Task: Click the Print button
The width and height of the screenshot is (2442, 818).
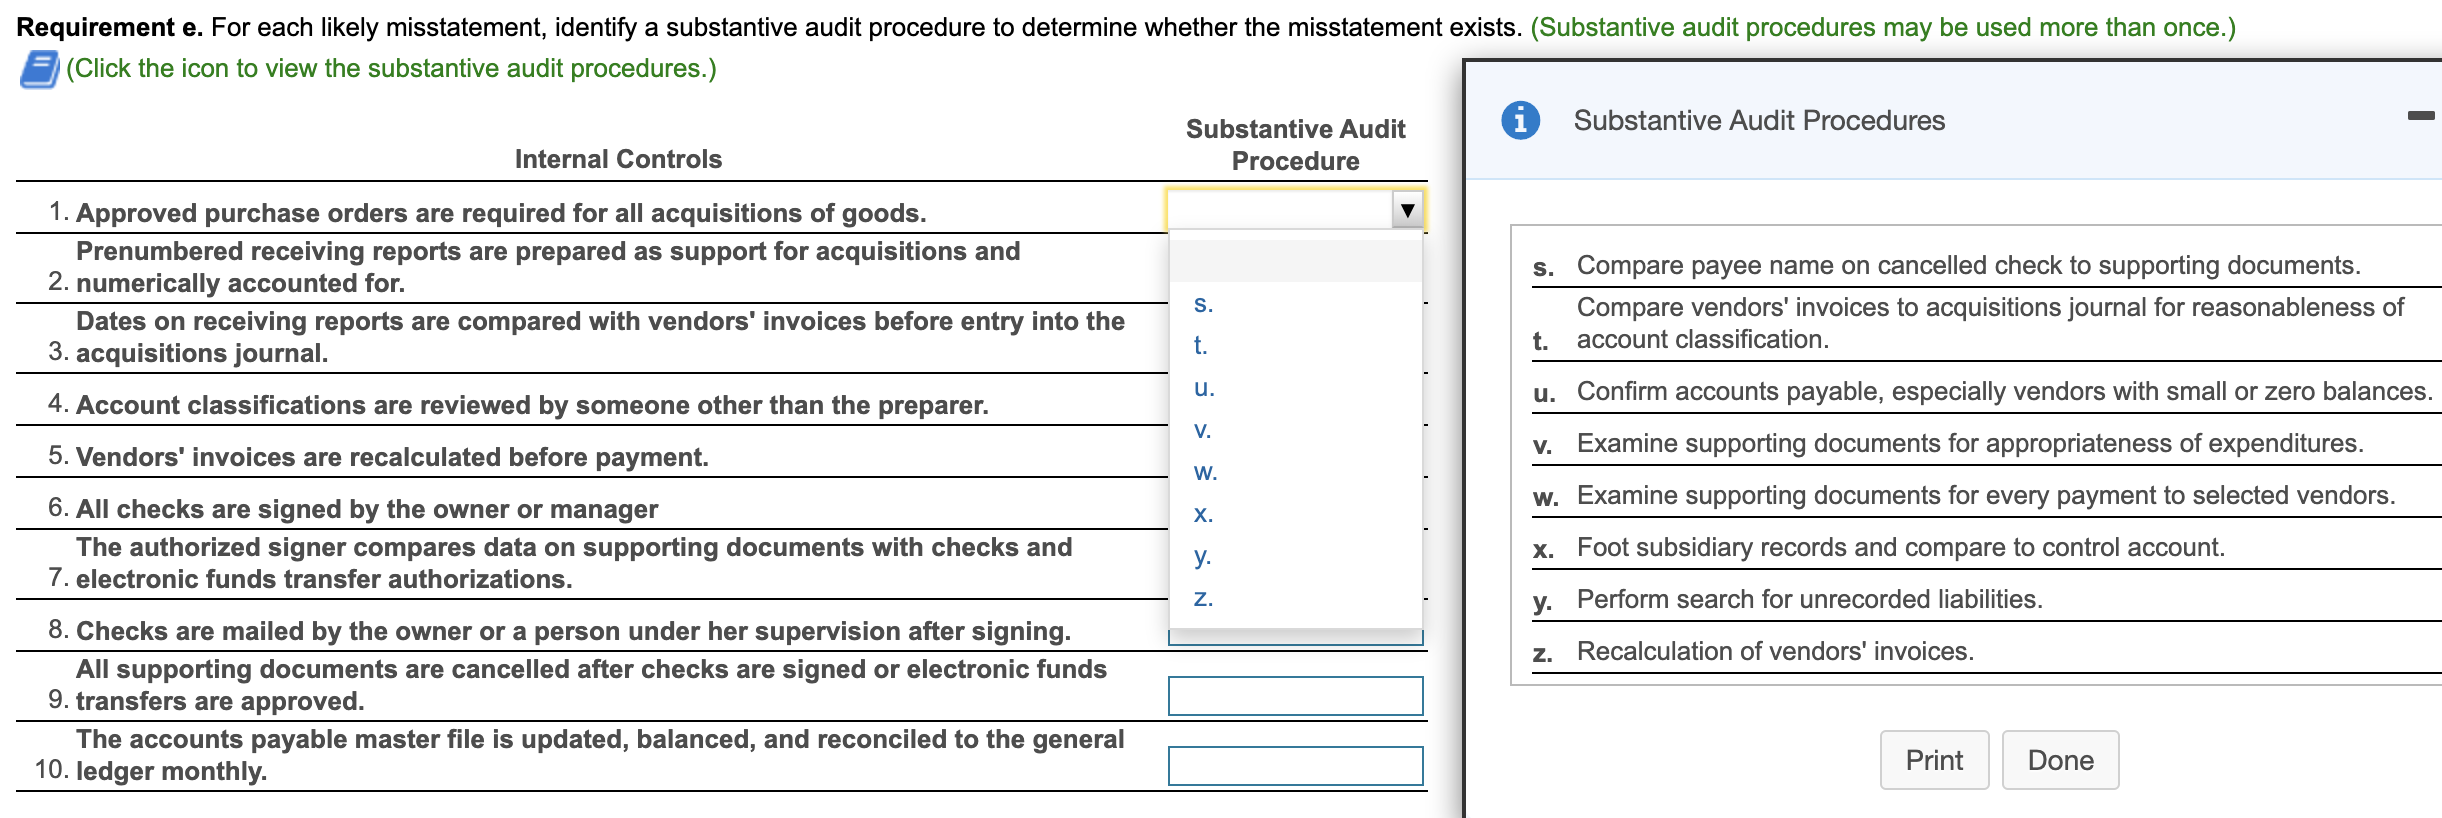Action: coord(1934,759)
